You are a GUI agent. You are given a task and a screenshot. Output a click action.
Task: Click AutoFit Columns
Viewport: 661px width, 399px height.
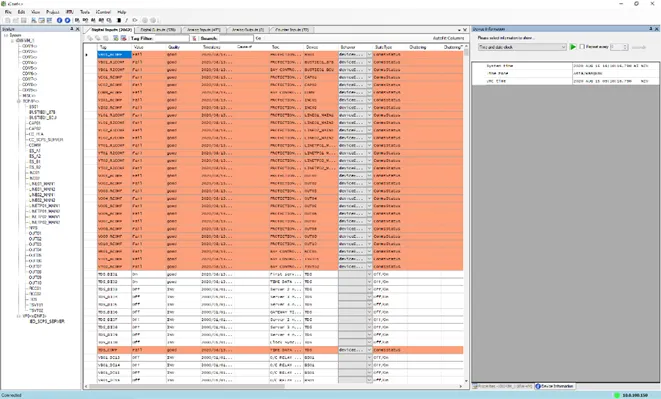tap(449, 38)
